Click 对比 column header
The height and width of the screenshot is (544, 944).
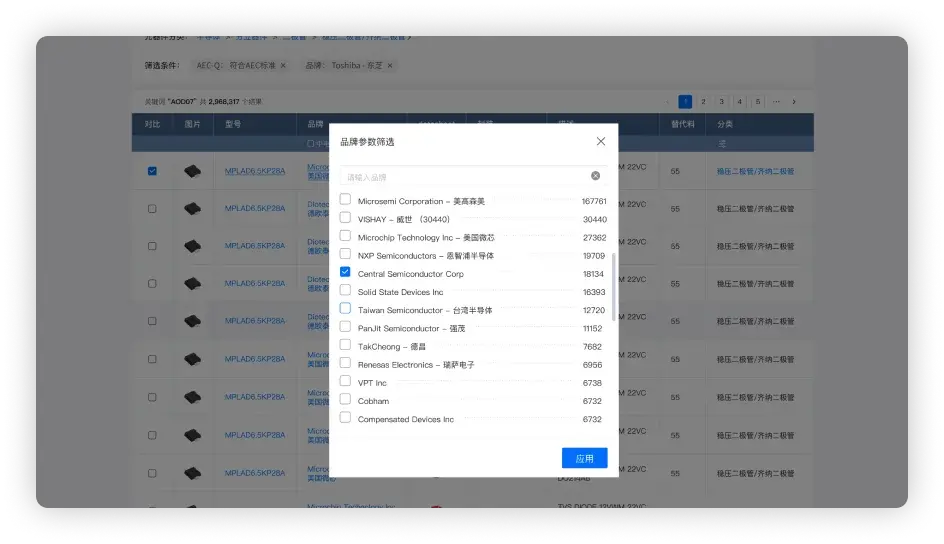(x=152, y=124)
